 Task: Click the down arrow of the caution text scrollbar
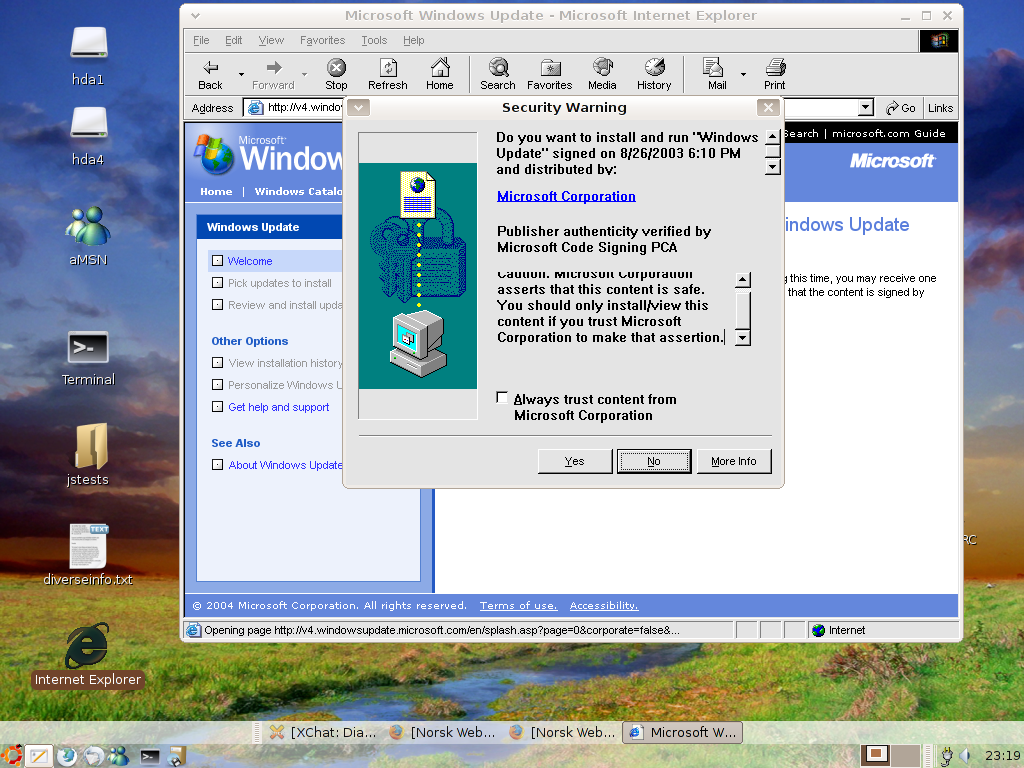coord(743,338)
